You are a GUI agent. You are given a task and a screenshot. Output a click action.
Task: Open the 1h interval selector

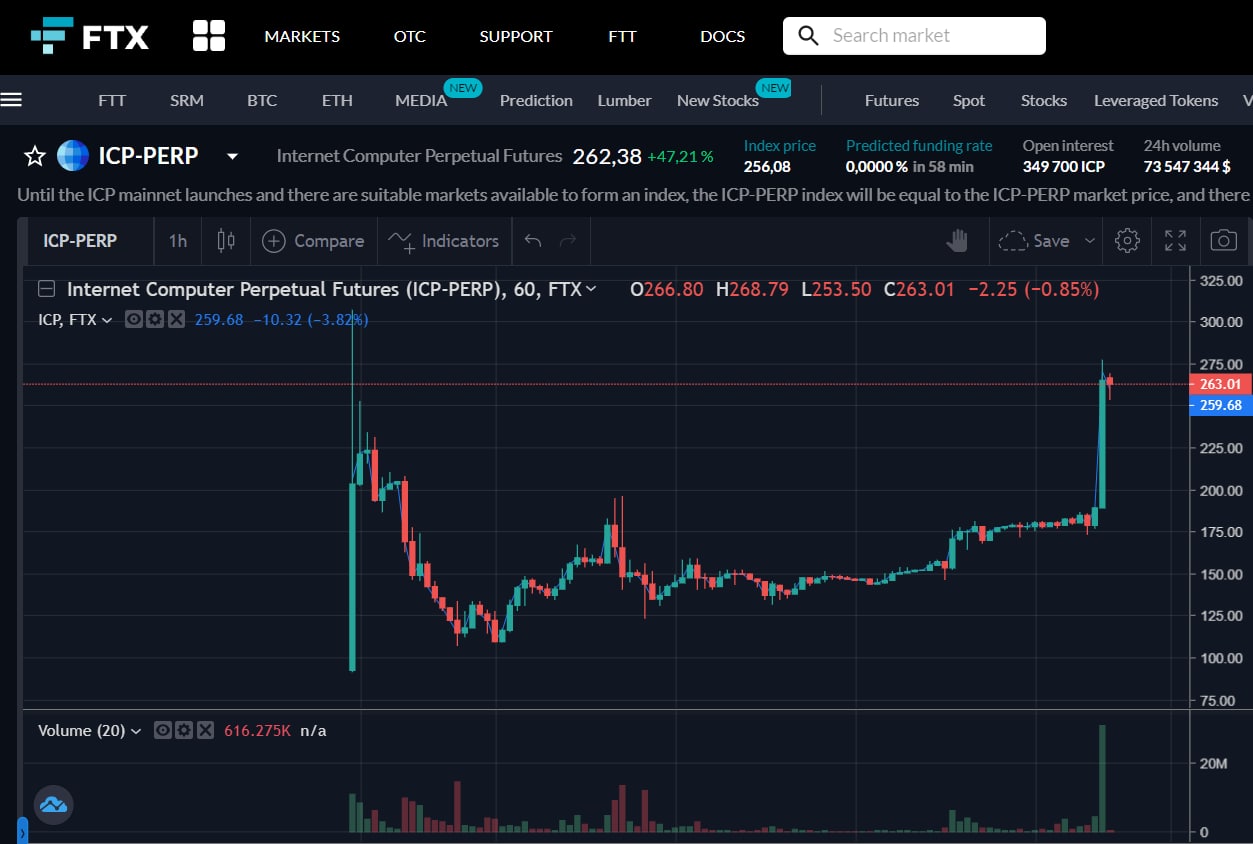(178, 241)
